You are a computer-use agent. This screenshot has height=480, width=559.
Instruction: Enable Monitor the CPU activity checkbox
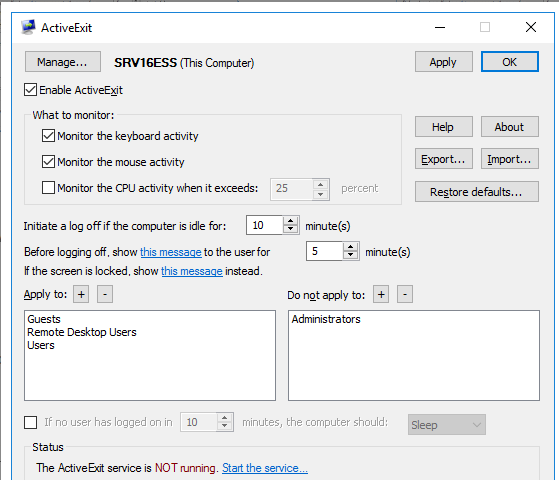(x=48, y=188)
